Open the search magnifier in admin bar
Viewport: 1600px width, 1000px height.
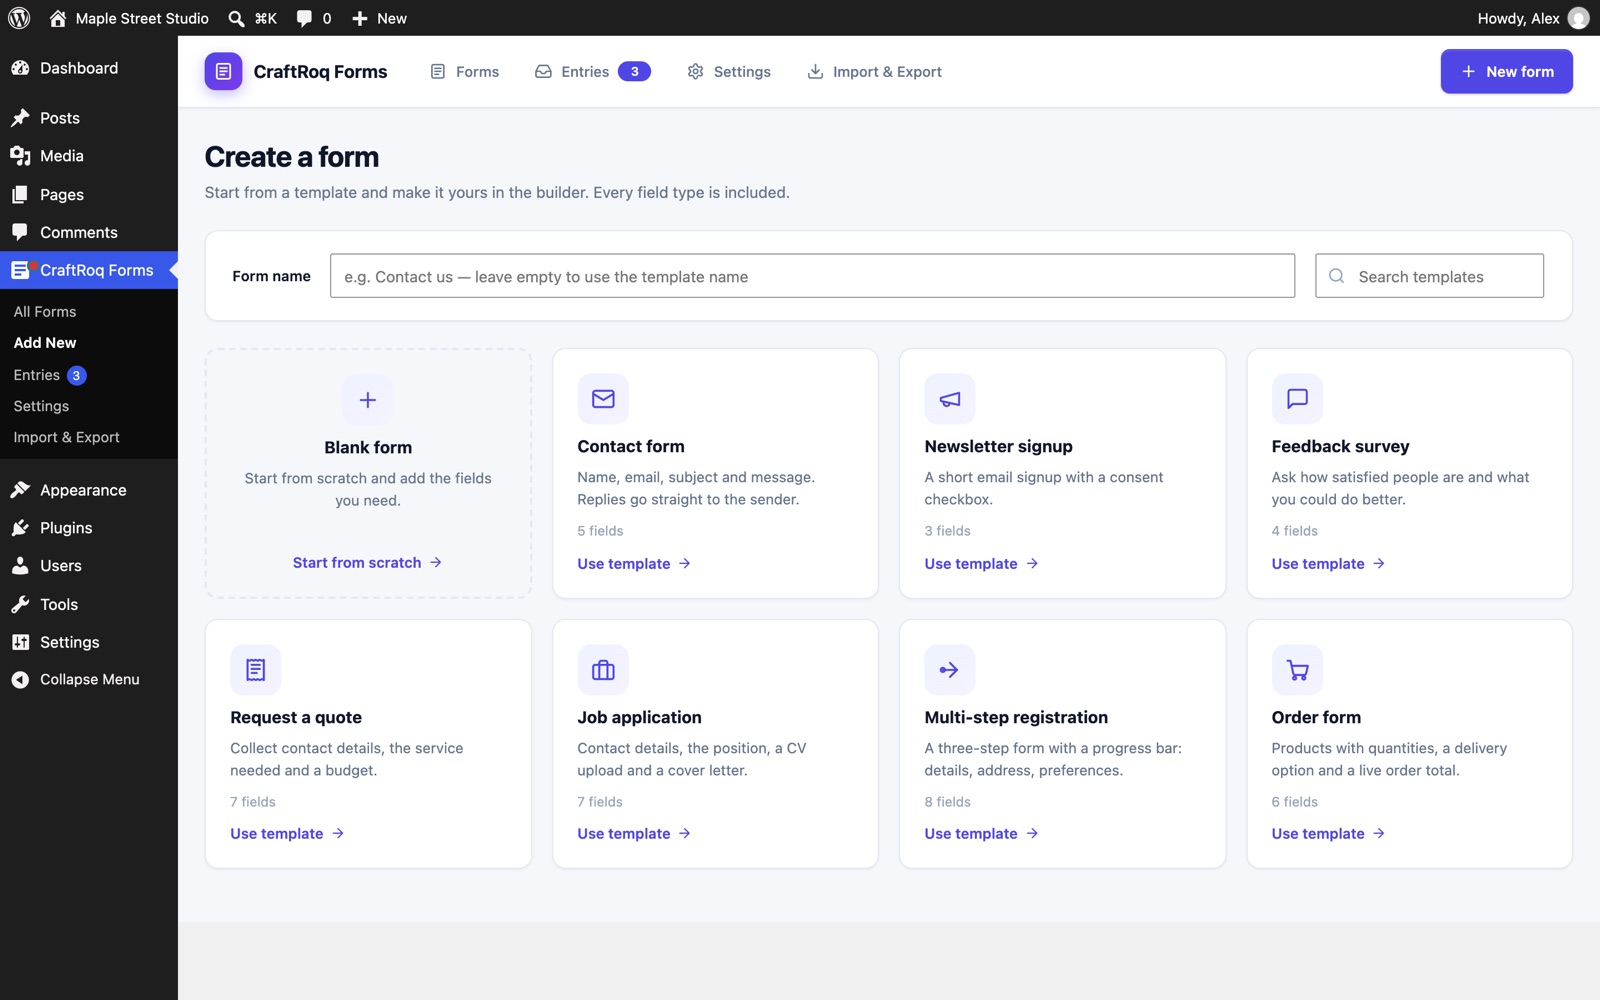coord(236,18)
